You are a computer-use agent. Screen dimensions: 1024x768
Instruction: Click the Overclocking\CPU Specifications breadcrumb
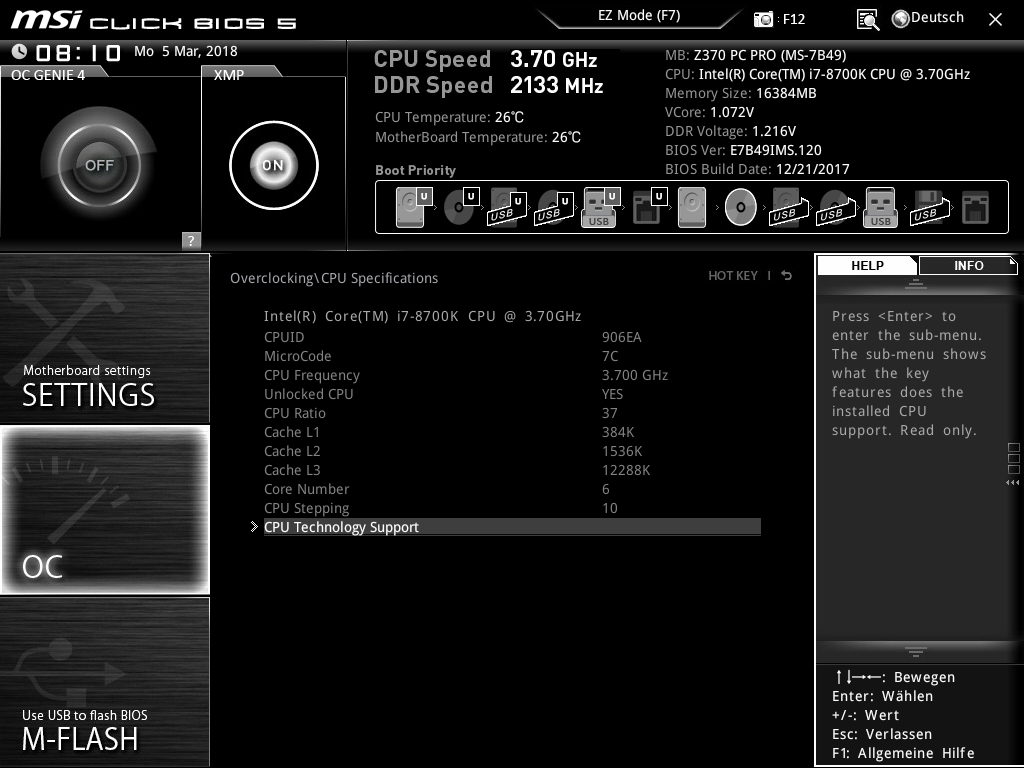tap(334, 278)
